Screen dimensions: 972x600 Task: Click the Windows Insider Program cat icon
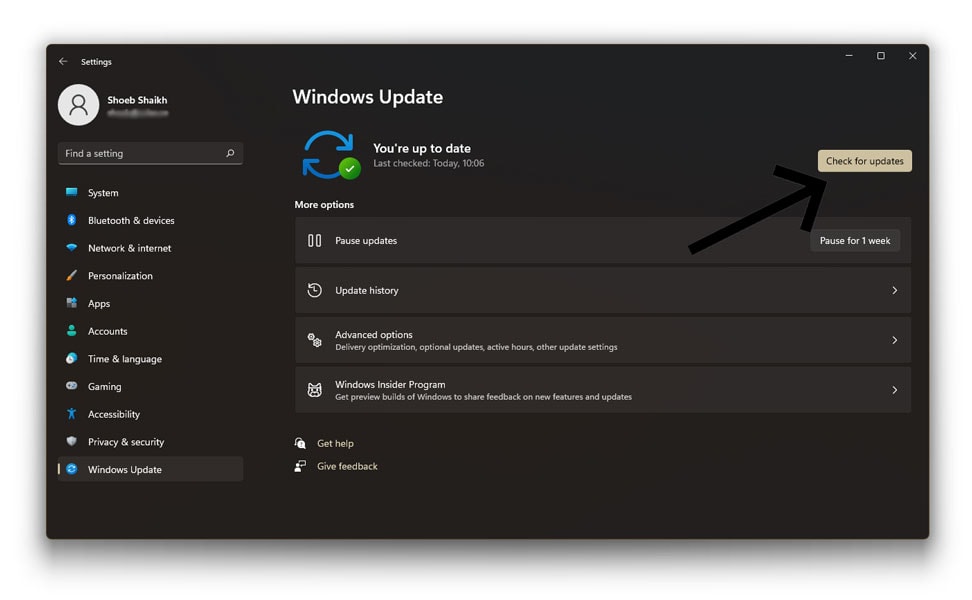click(314, 390)
